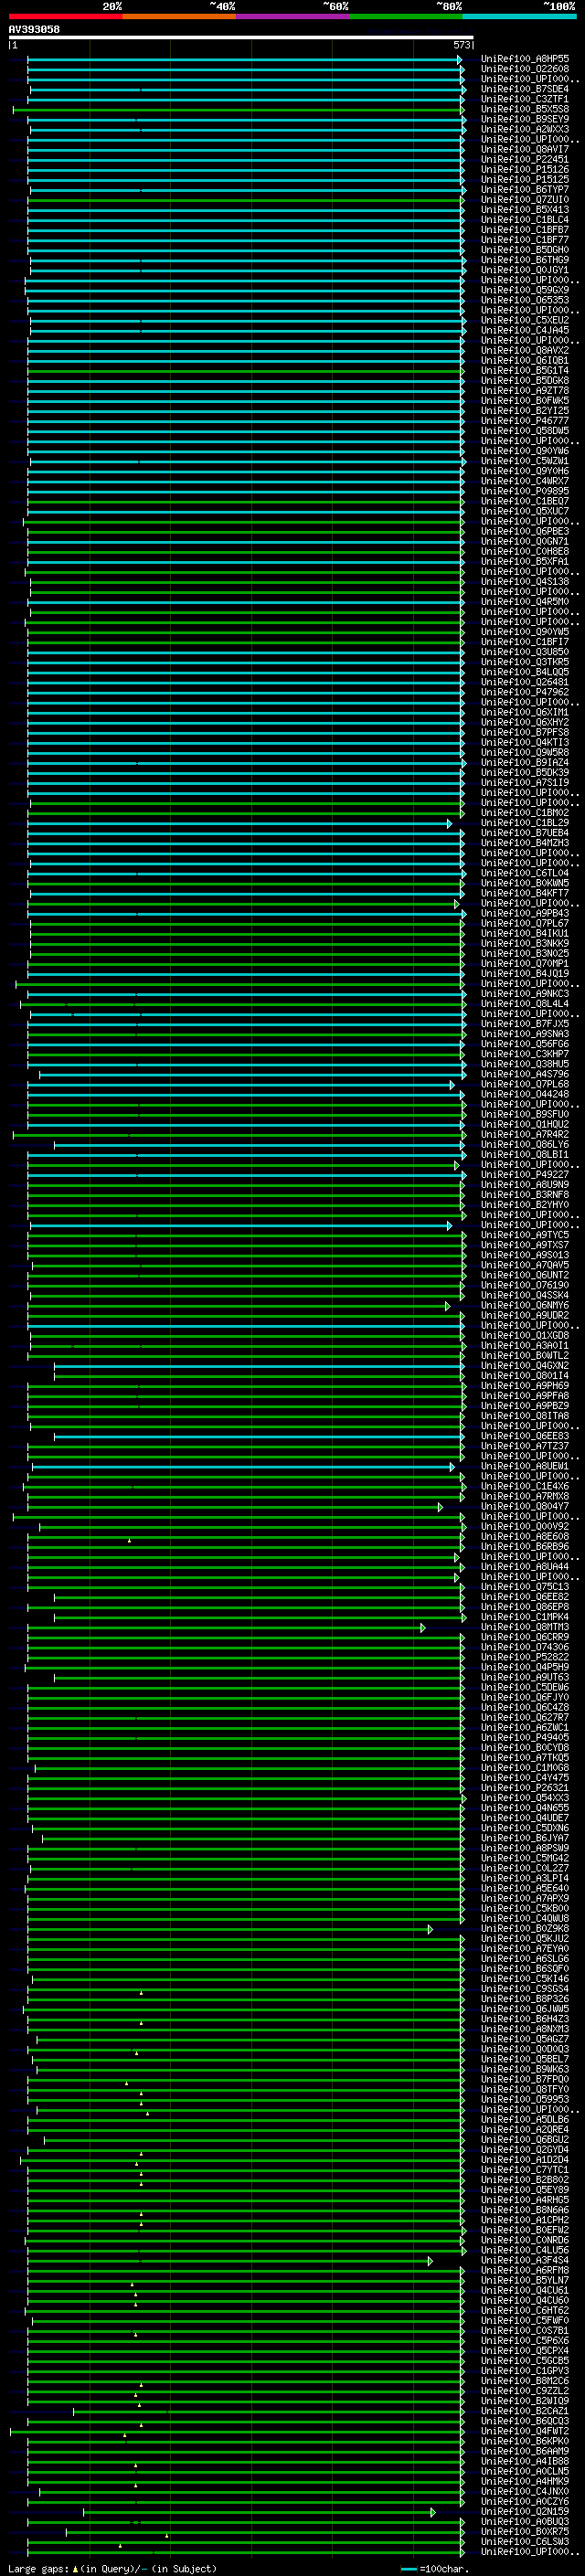Click the white query sequence bar
Viewport: 585px width, 2576px height.
241,38
